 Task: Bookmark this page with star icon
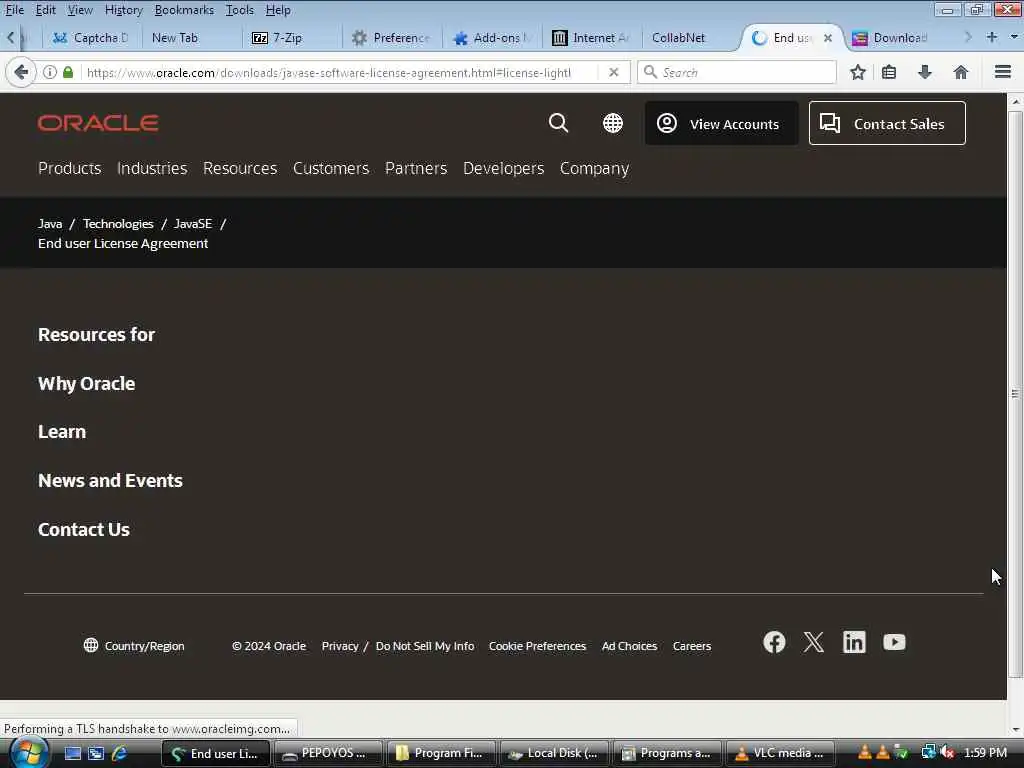857,72
